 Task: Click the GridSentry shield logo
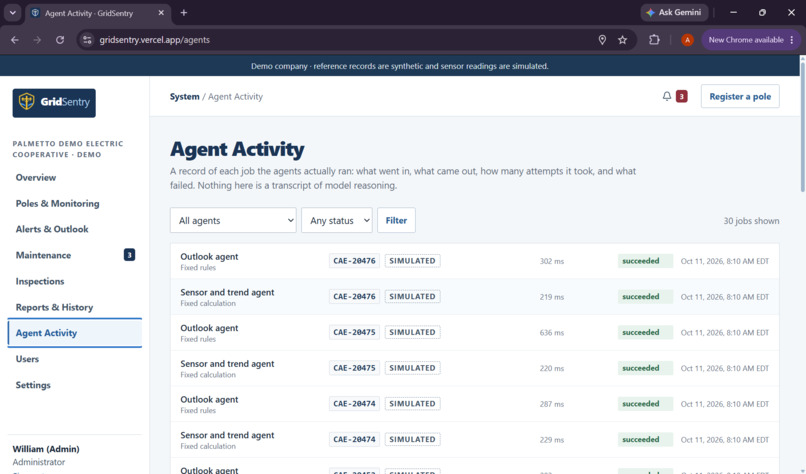pyautogui.click(x=54, y=103)
